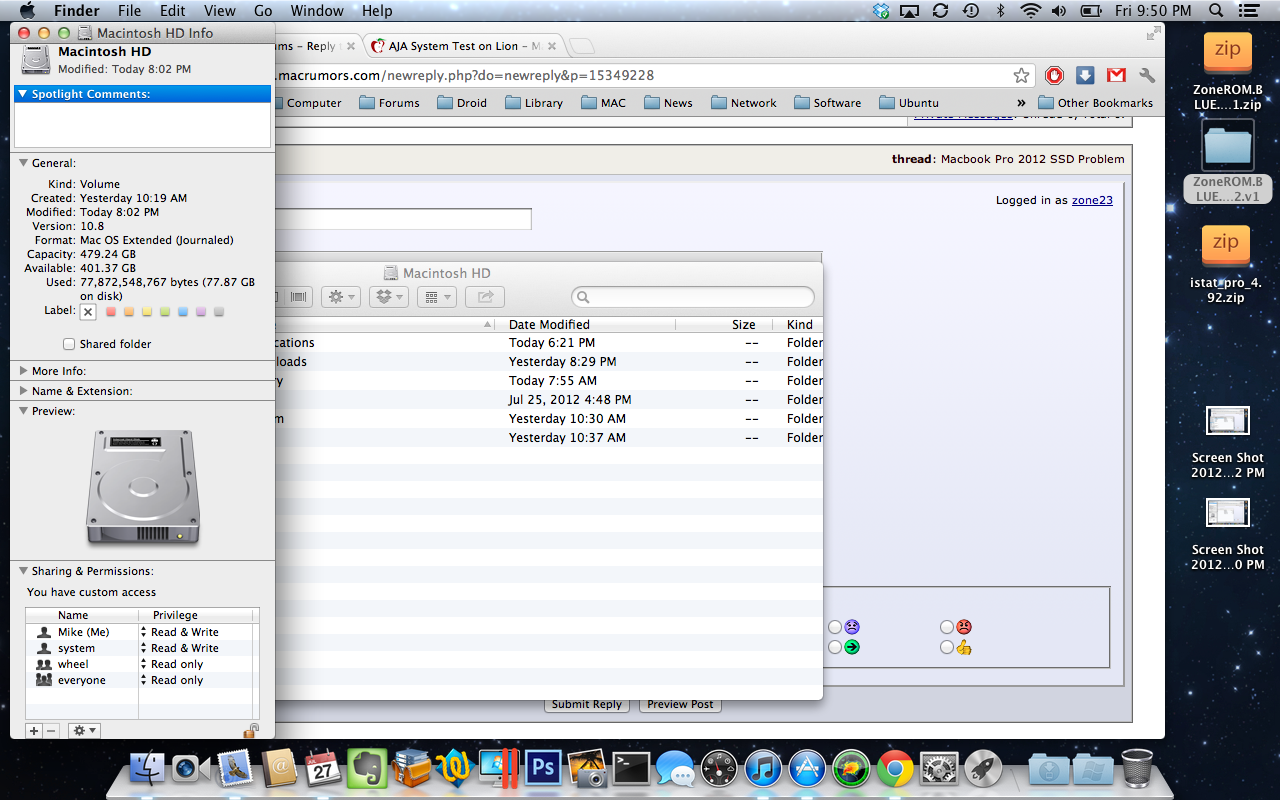Open iTunes from the Dock
The width and height of the screenshot is (1280, 800).
coord(763,769)
